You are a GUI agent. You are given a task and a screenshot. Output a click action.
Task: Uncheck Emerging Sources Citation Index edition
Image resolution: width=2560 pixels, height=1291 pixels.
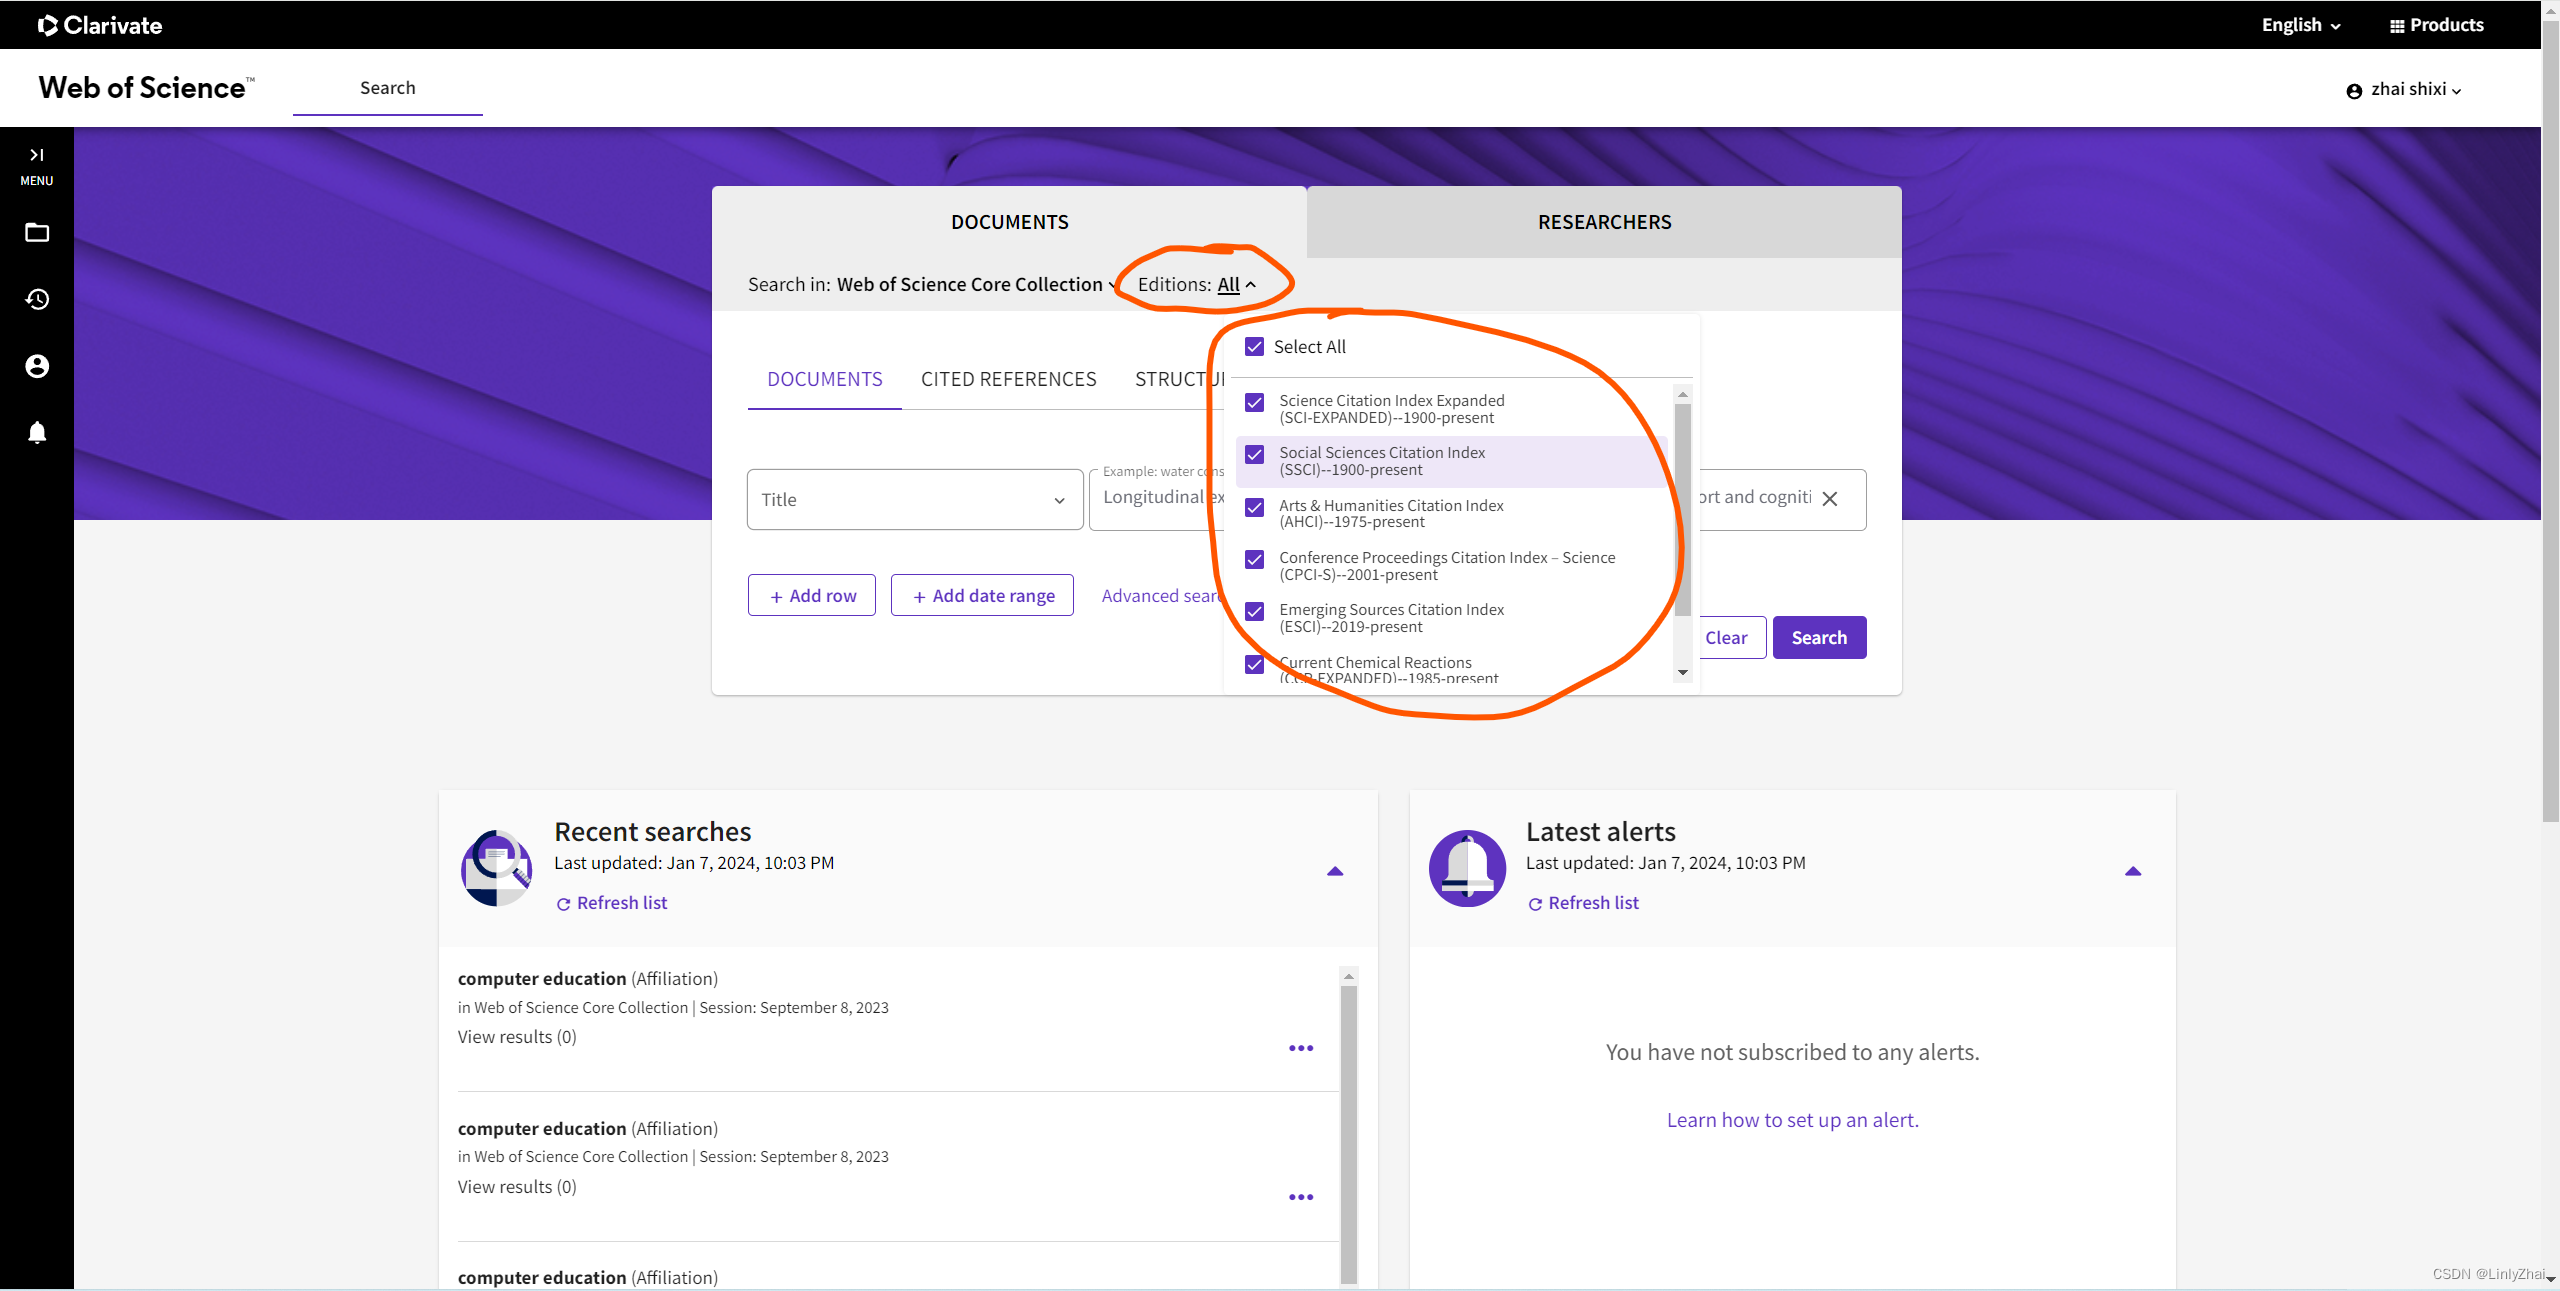pos(1254,611)
